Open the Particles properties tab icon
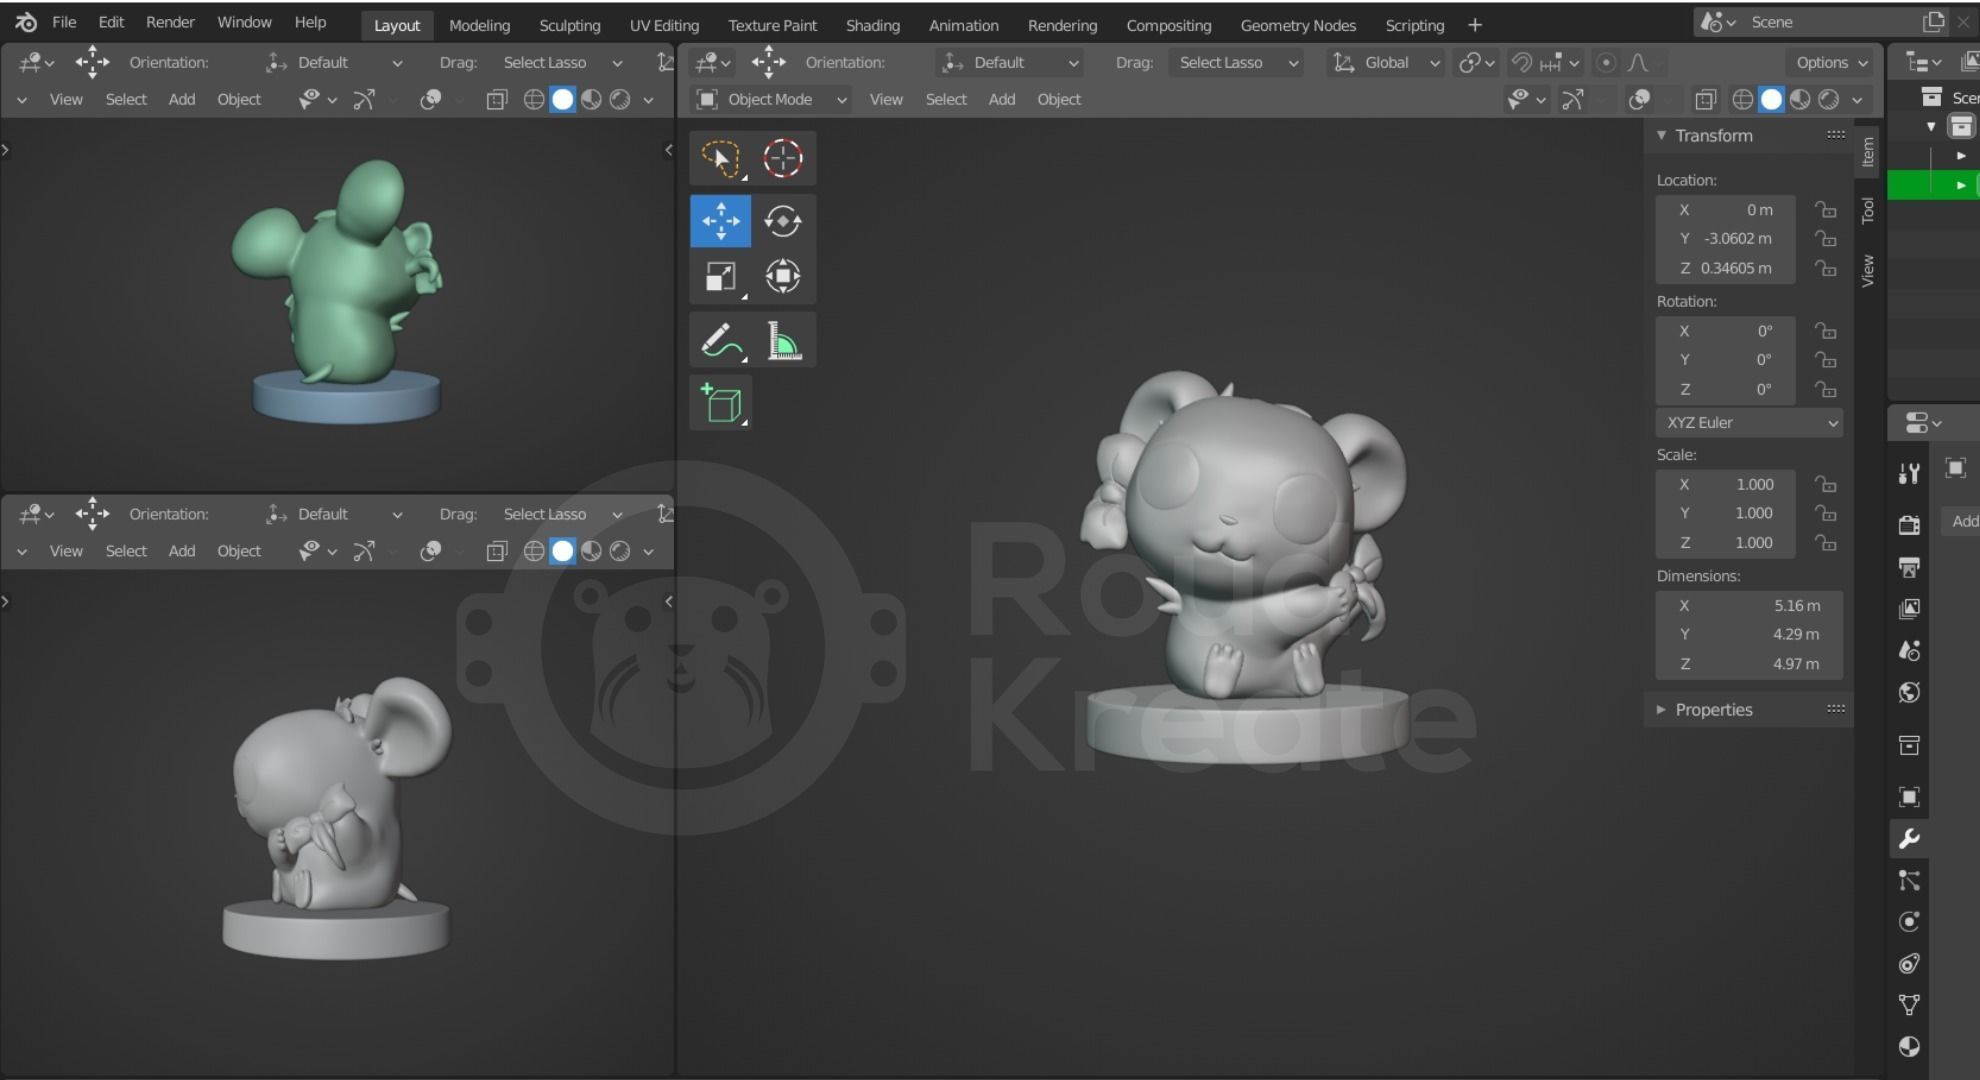The image size is (1980, 1080). pos(1909,881)
